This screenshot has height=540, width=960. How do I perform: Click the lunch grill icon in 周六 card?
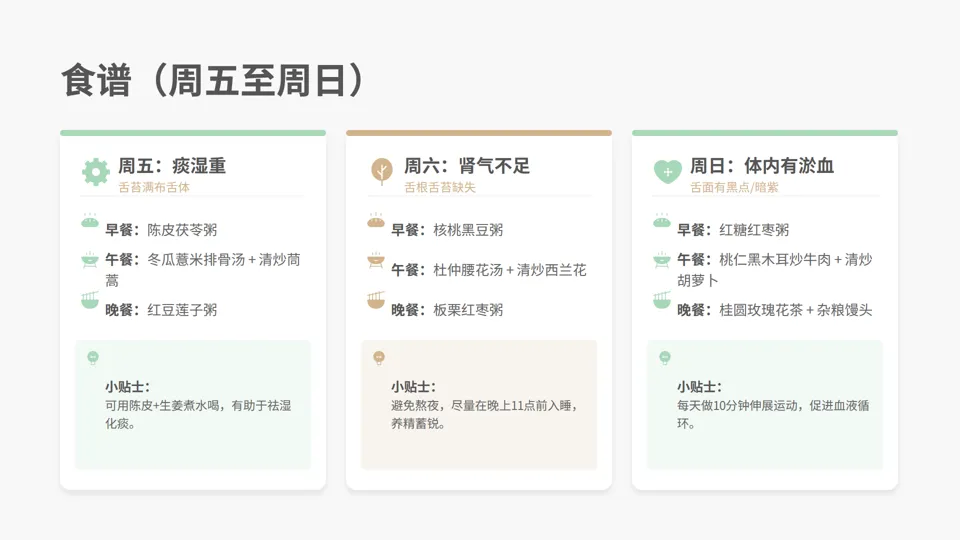tap(376, 260)
